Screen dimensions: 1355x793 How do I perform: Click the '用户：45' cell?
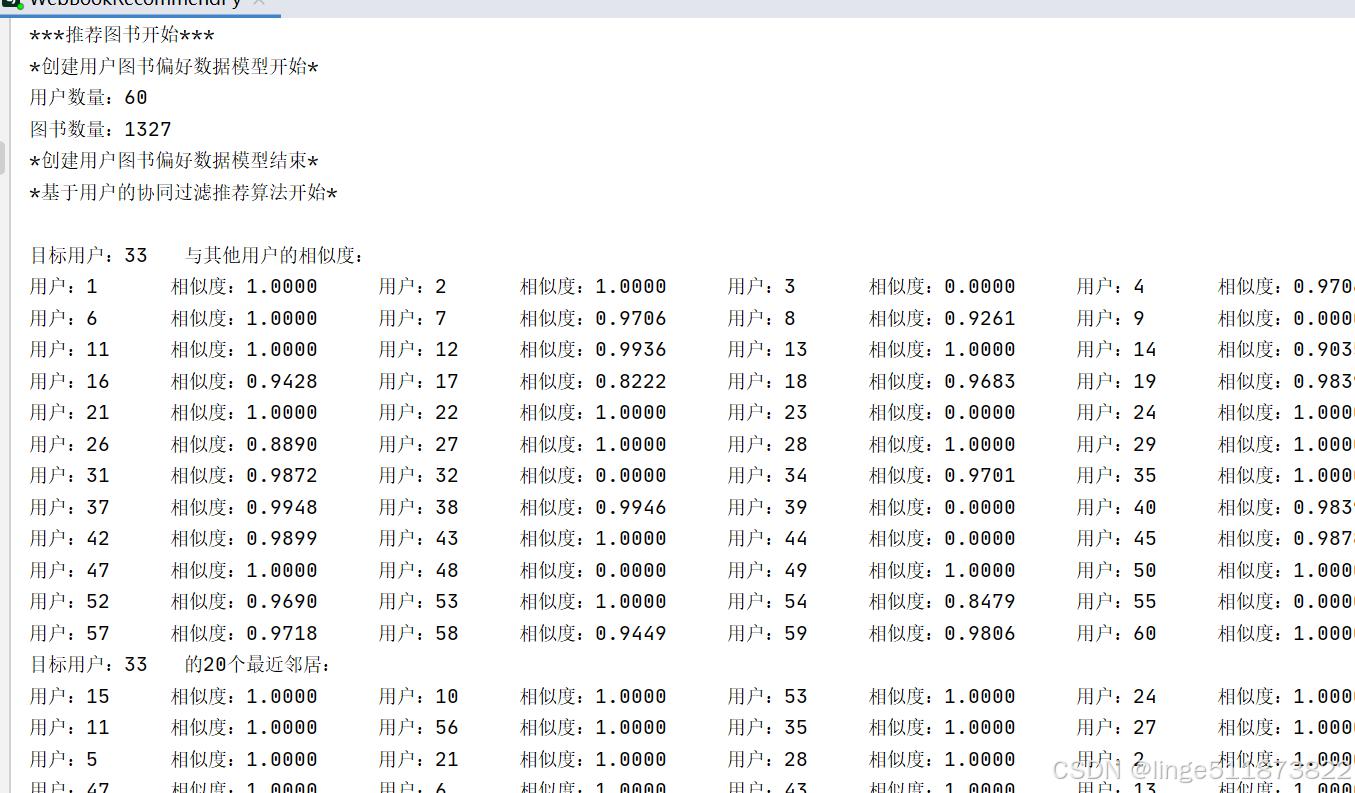[1116, 539]
